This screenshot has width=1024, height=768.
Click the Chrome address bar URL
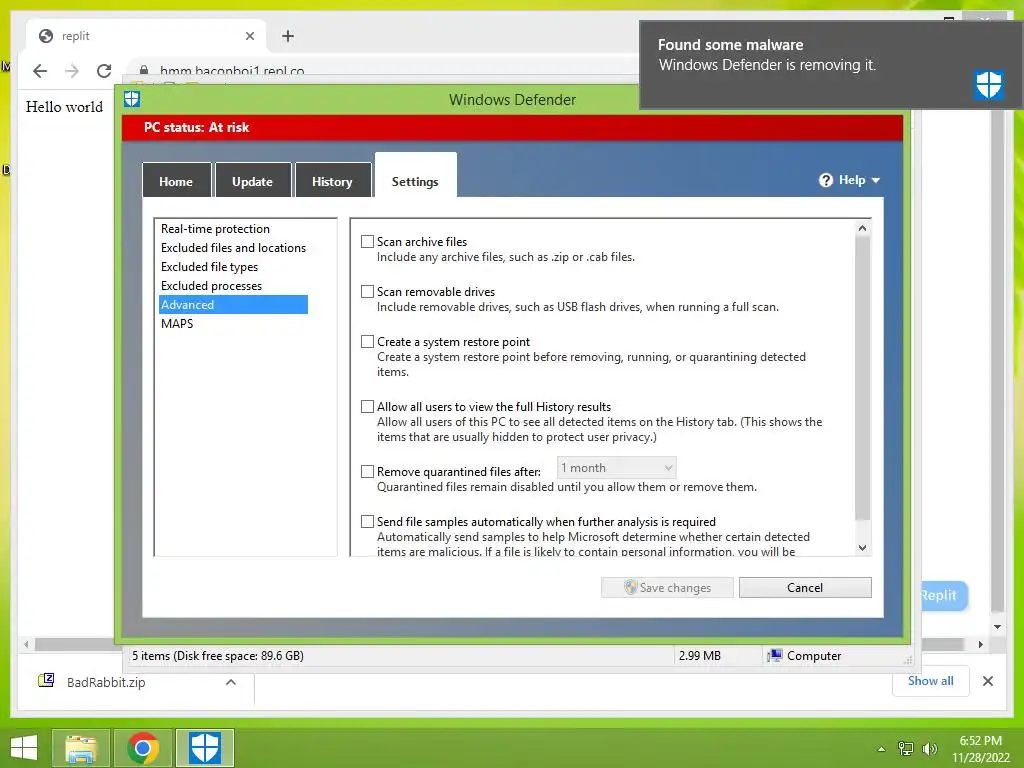click(x=232, y=70)
